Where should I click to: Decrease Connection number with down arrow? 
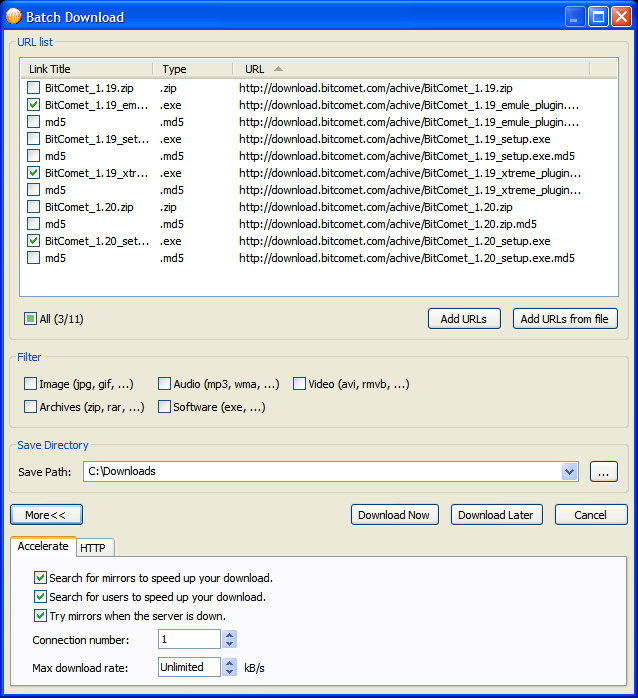click(x=229, y=644)
